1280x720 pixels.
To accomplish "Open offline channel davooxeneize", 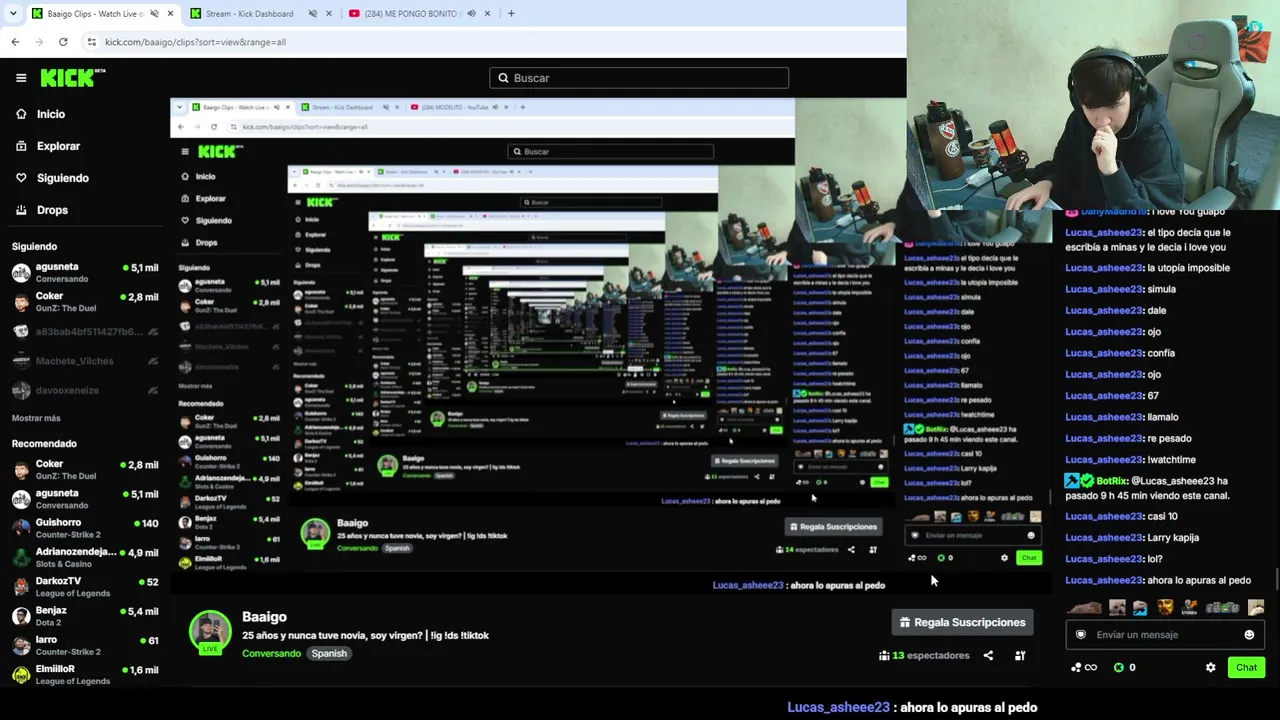I will click(85, 390).
